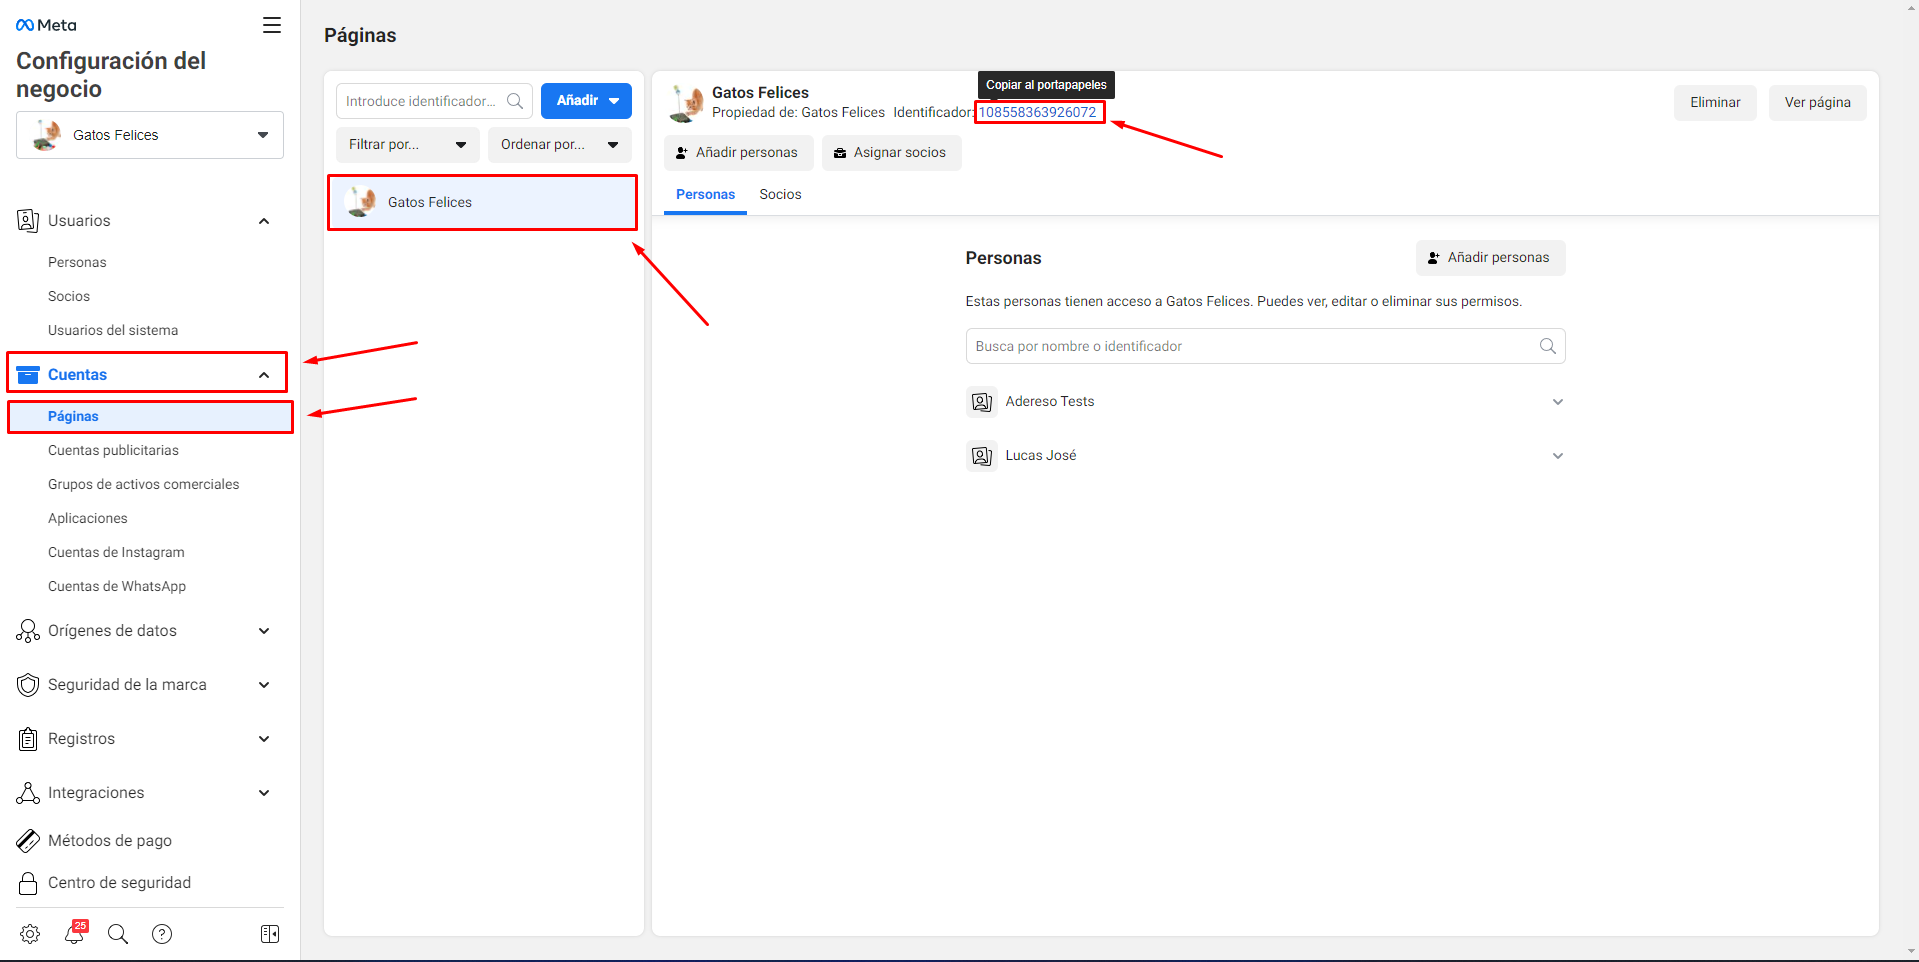Open Cuentas de Instagram

(116, 552)
